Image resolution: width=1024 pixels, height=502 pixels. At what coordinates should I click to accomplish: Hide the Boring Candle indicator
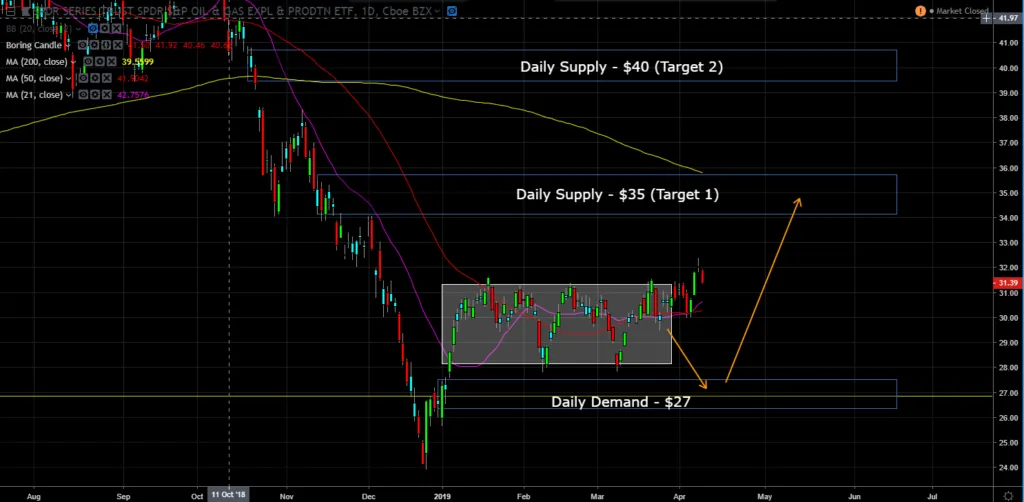(82, 45)
